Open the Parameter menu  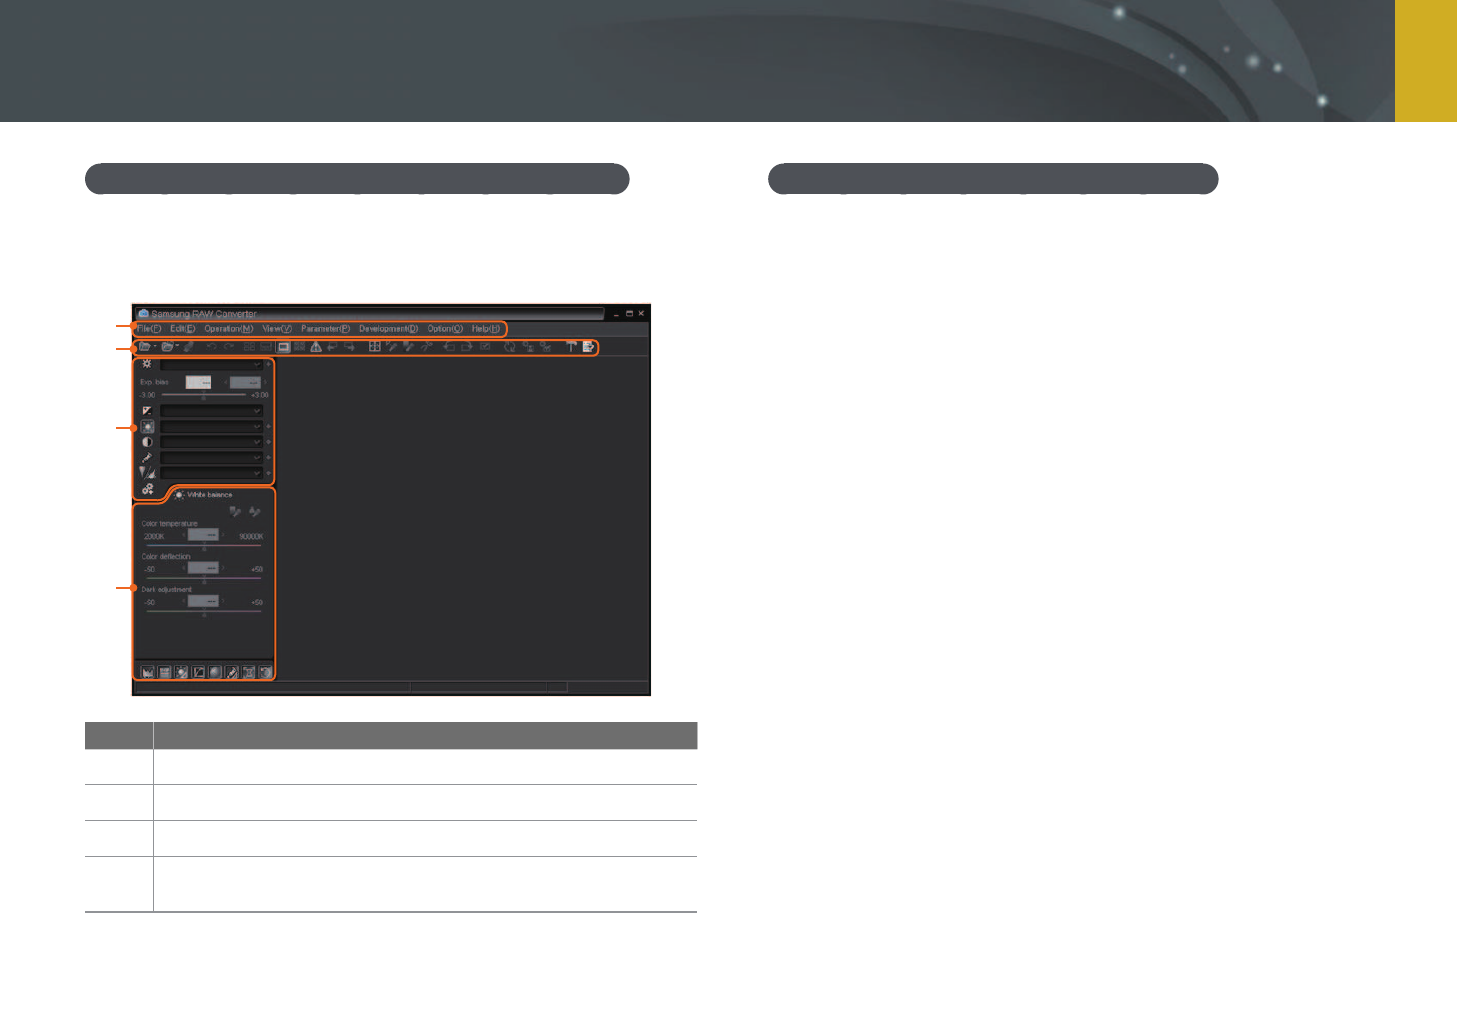(325, 329)
